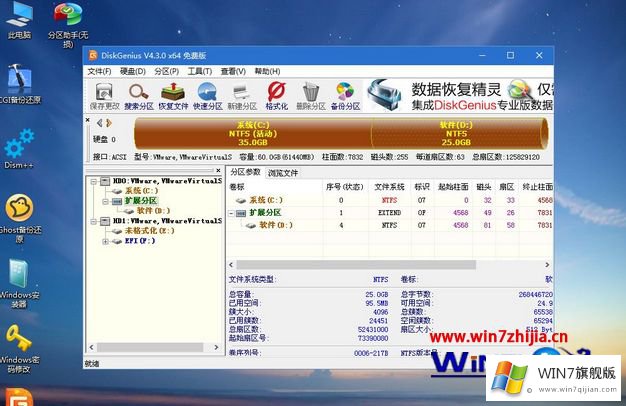Click the partition table horizontal scrollbar thumb
This screenshot has height=406, width=626.
[x=356, y=265]
